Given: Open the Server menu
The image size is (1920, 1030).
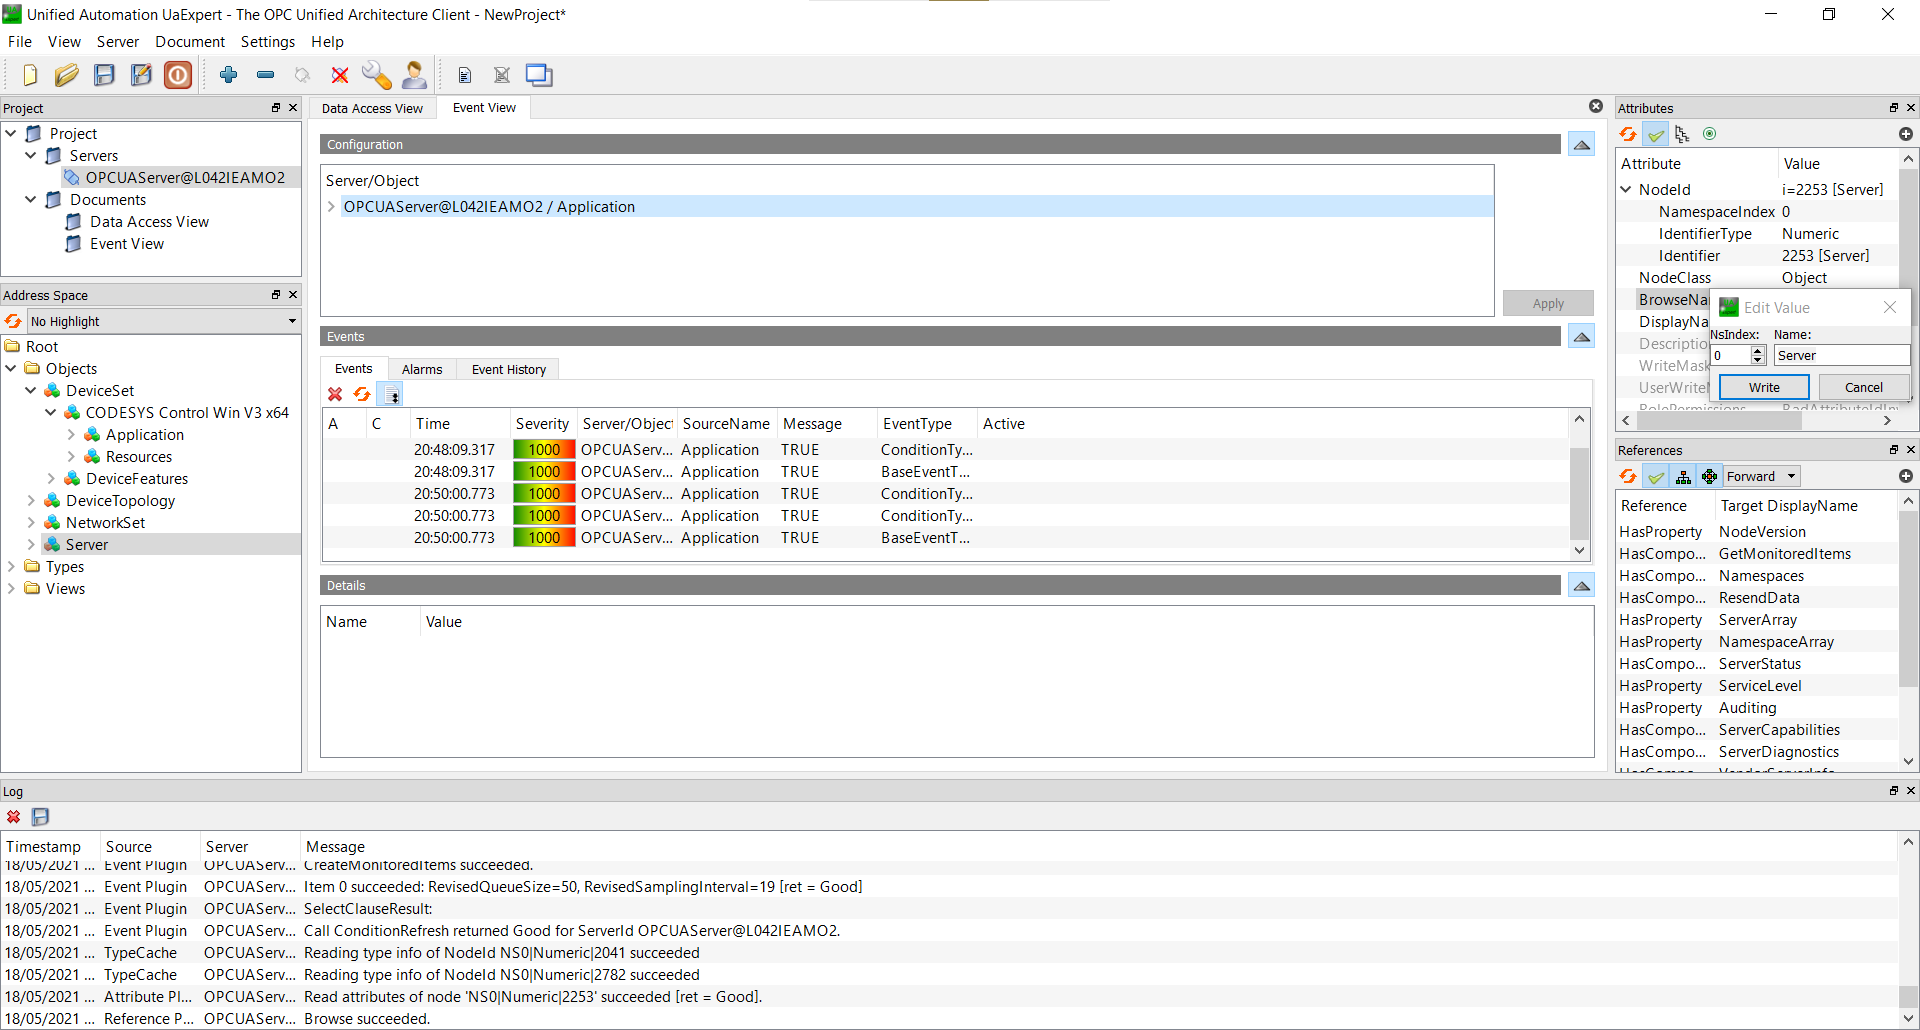Looking at the screenshot, I should click(118, 42).
